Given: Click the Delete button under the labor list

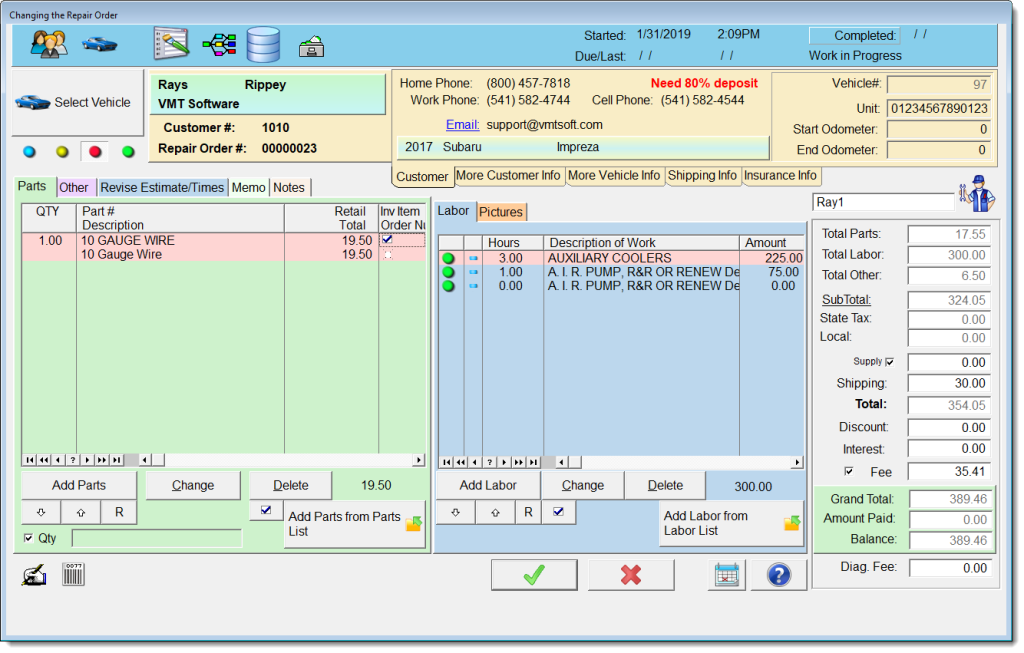Looking at the screenshot, I should click(665, 485).
